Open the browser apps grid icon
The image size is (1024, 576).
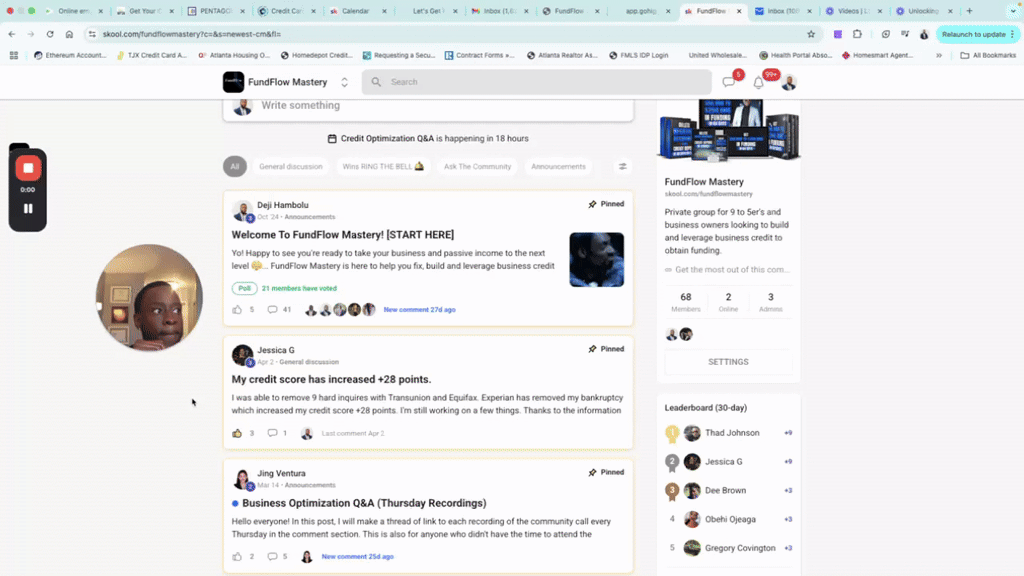pyautogui.click(x=14, y=56)
